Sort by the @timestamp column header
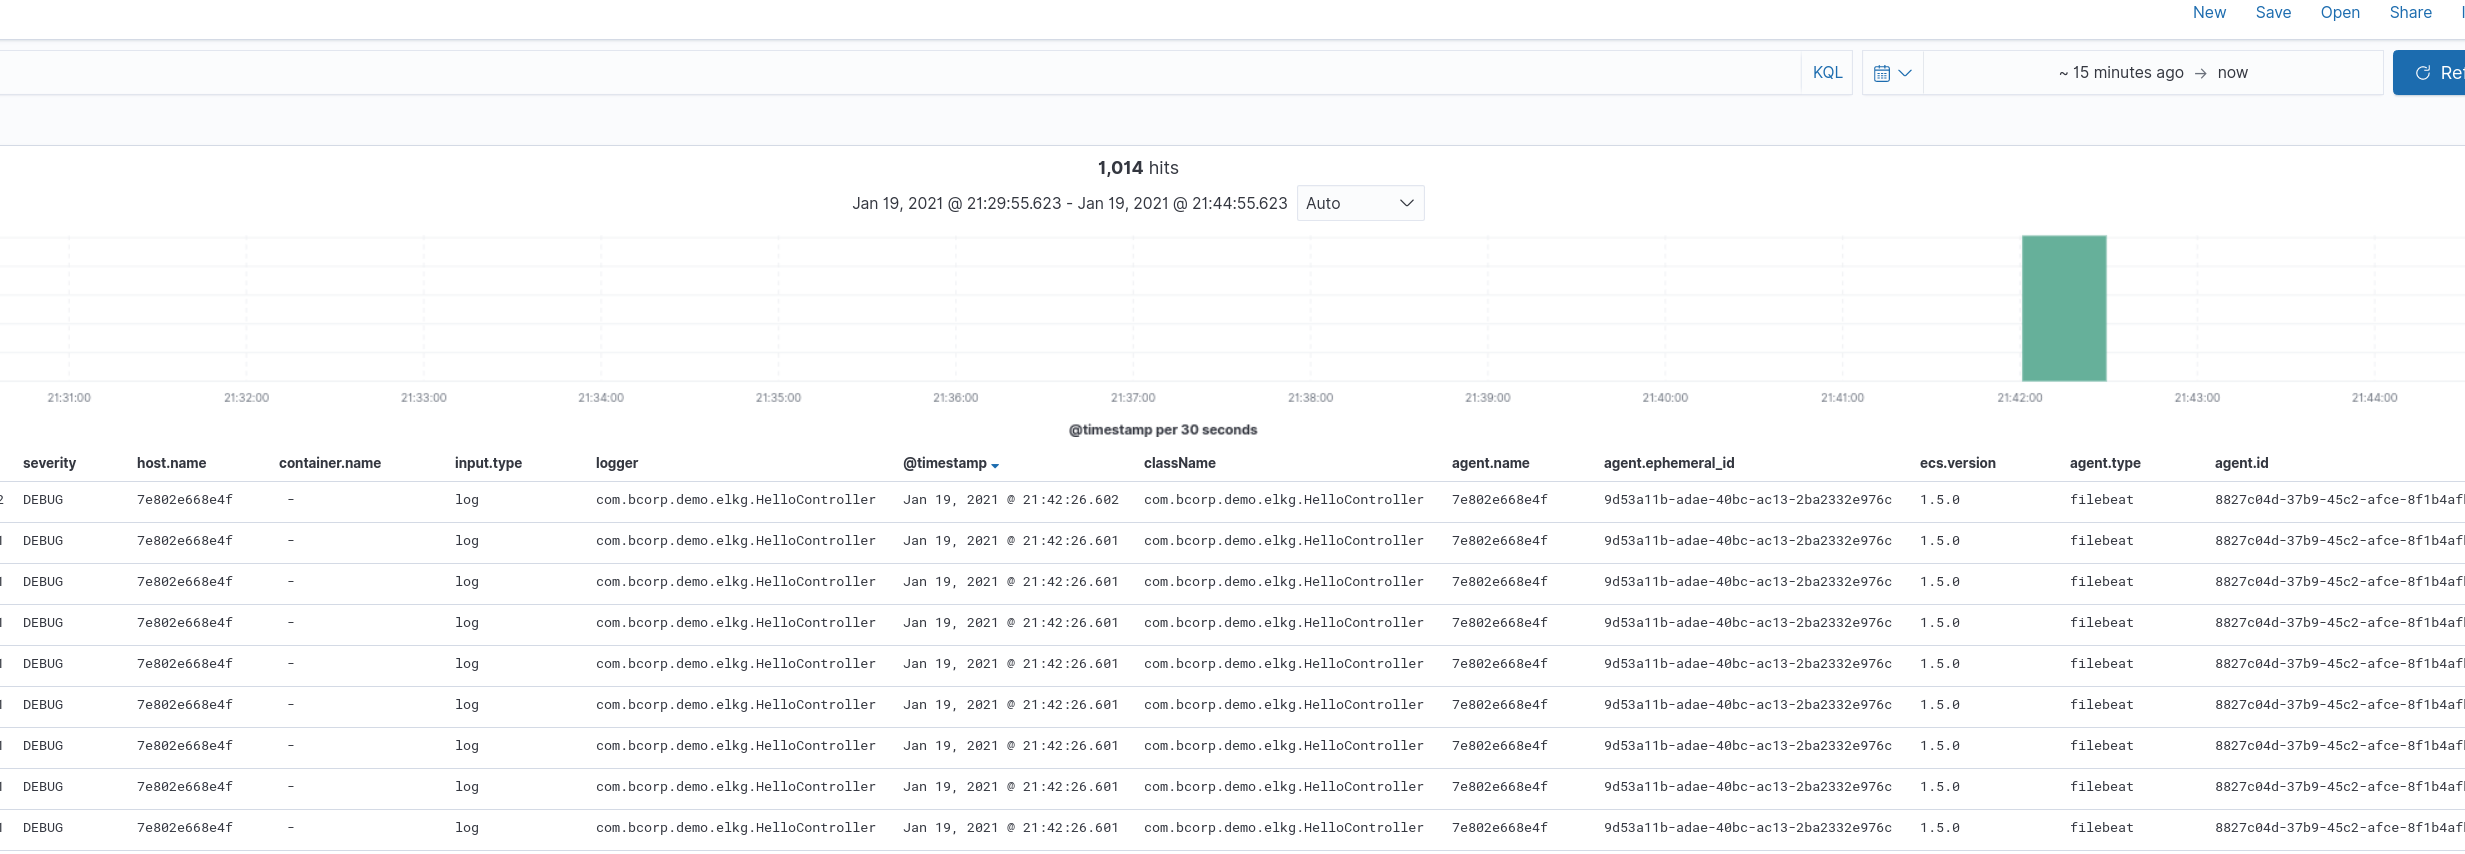 pyautogui.click(x=945, y=463)
